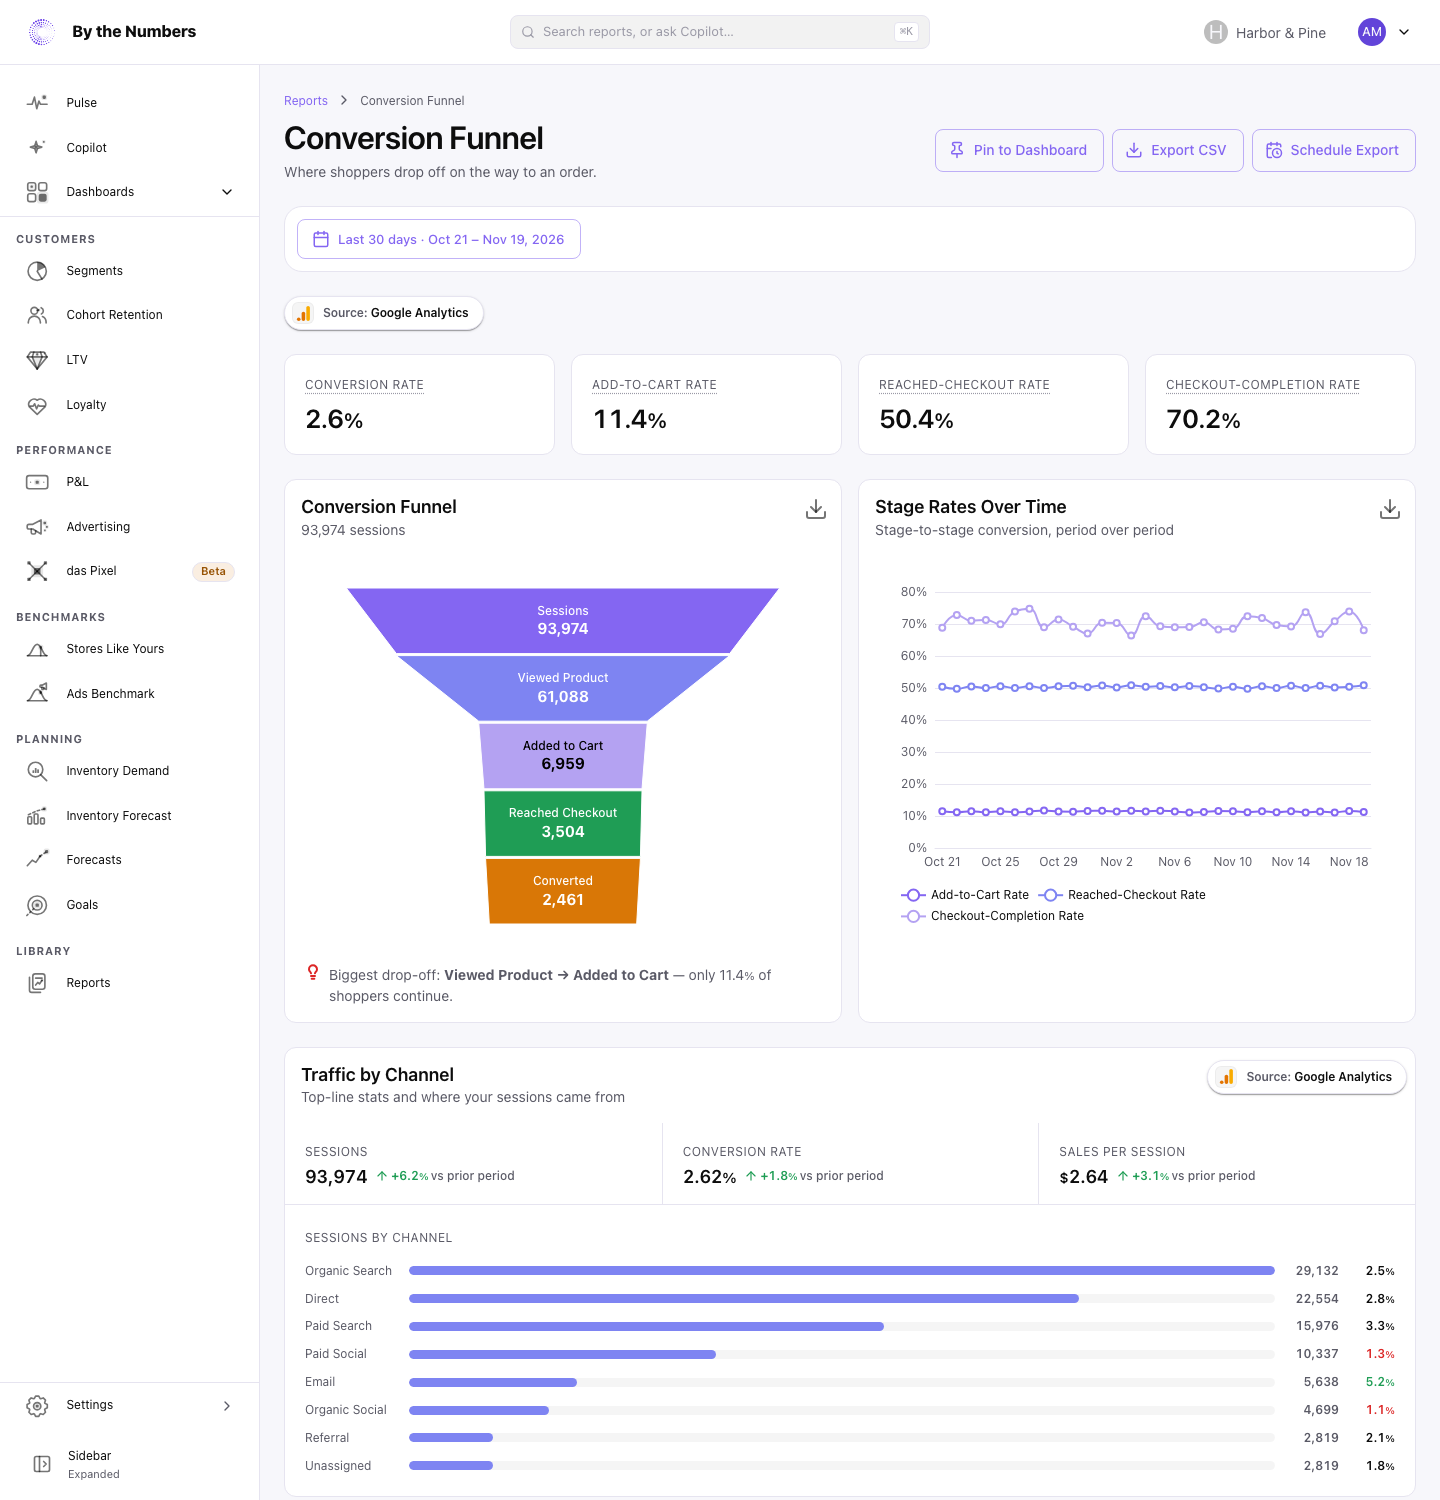Download the Conversion Funnel chart
Image resolution: width=1440 pixels, height=1500 pixels.
click(816, 509)
